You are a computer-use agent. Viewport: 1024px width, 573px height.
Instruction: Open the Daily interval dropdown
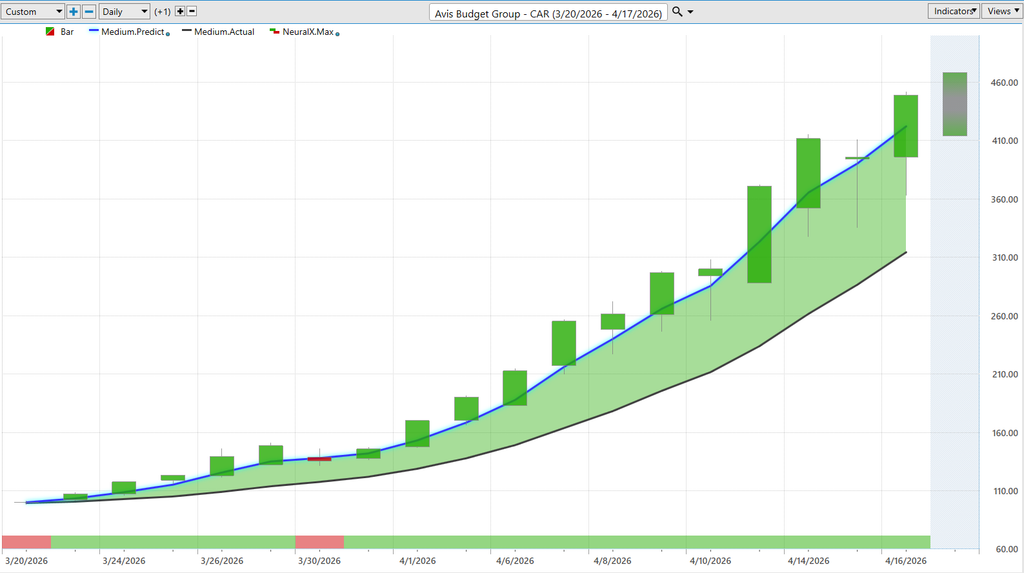[124, 12]
